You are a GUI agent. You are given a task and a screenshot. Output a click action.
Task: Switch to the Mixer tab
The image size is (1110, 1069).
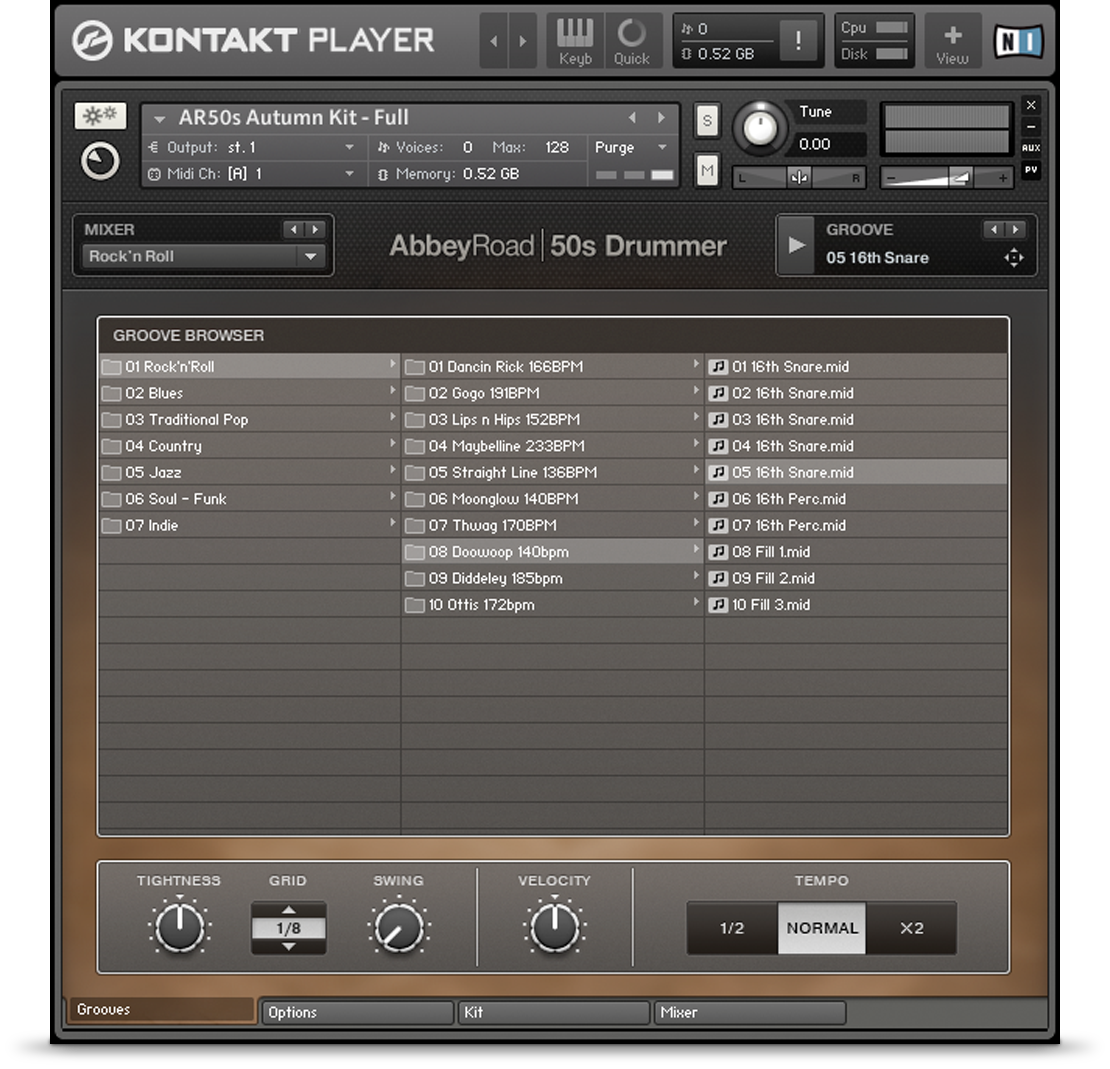pyautogui.click(x=750, y=1012)
